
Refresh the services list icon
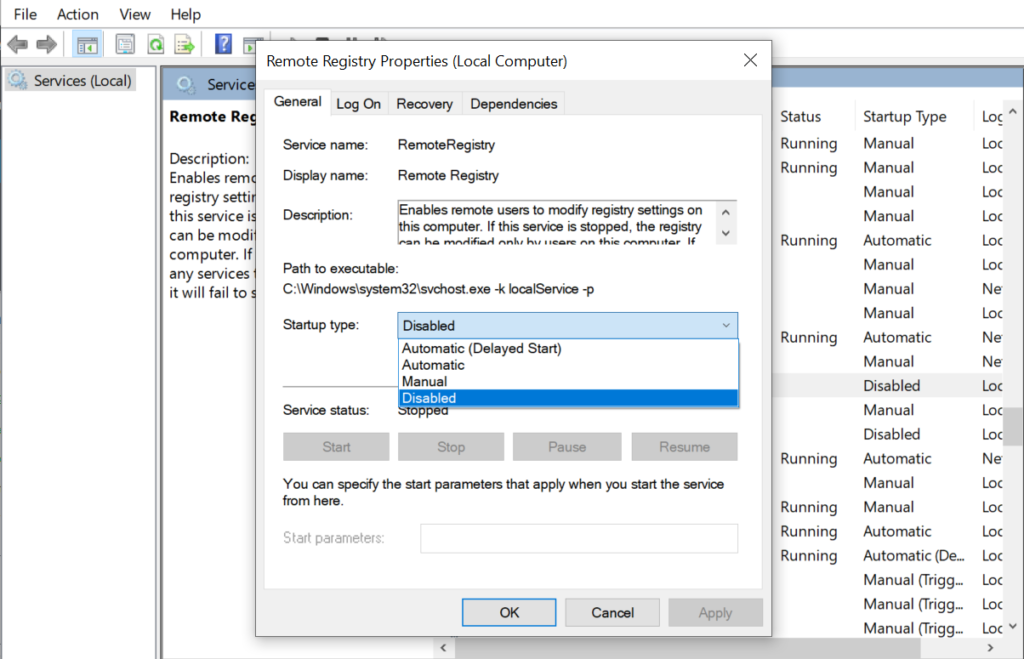point(155,43)
